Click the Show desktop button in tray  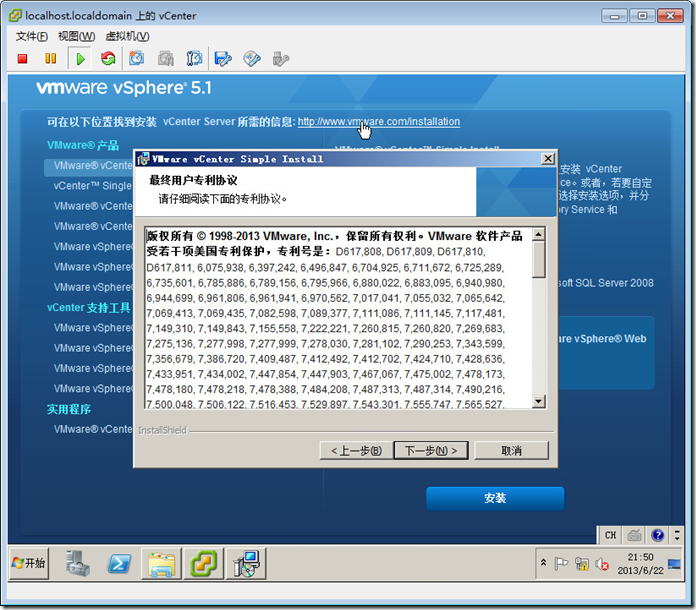tap(674, 564)
